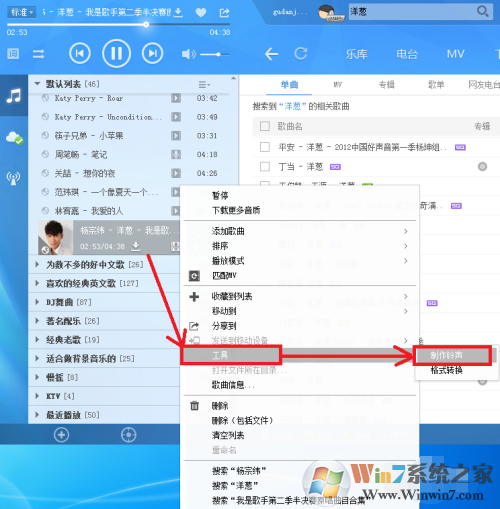This screenshot has width=500, height=509.
Task: Open the cloud music sidebar icon
Action: coord(14,137)
